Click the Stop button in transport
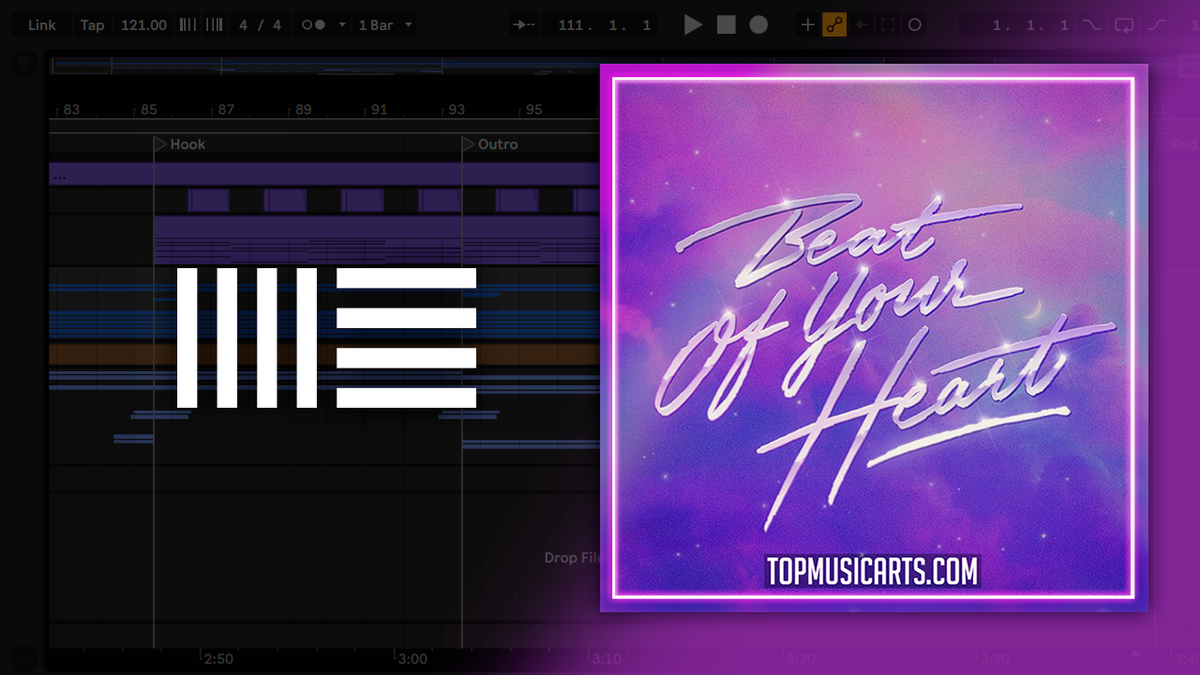This screenshot has width=1200, height=675. 726,25
